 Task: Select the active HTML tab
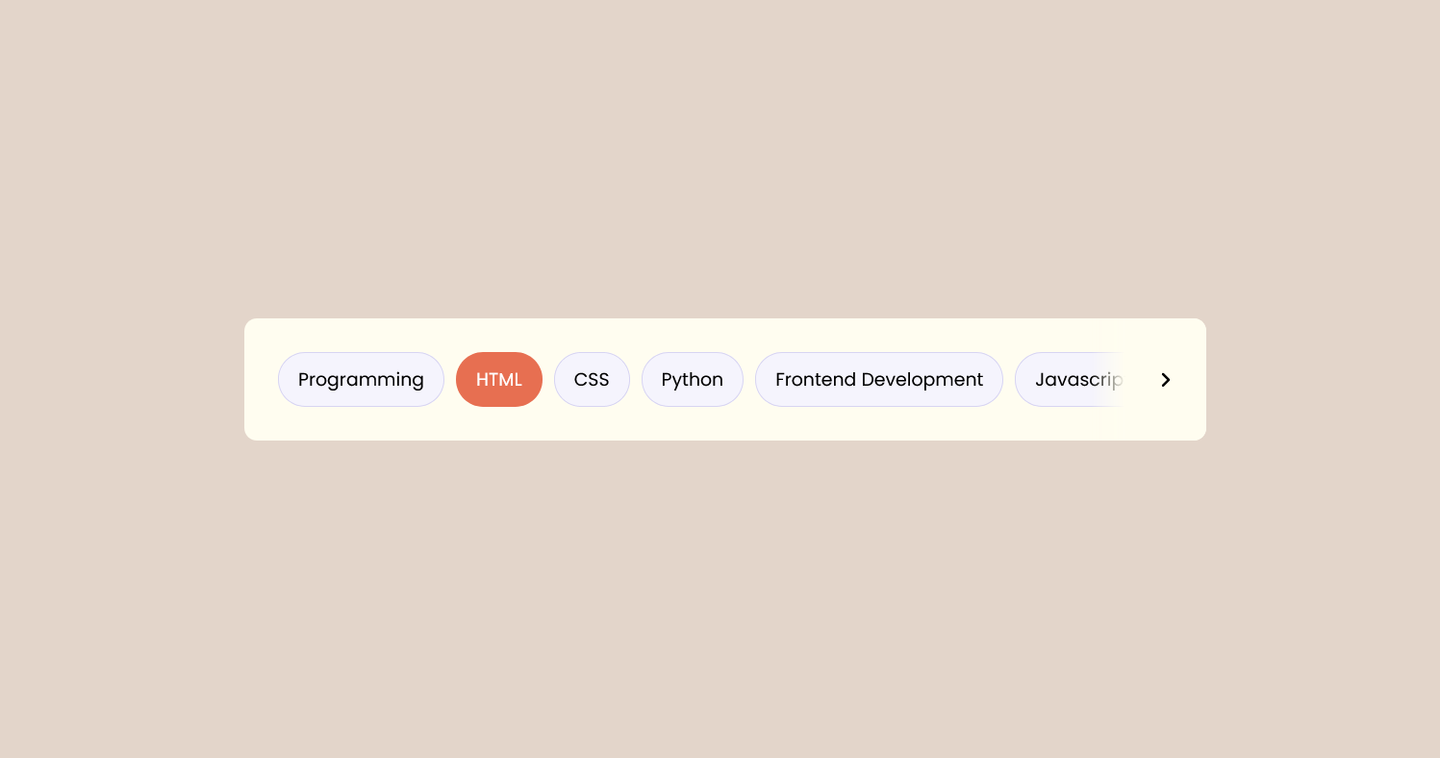(x=499, y=379)
